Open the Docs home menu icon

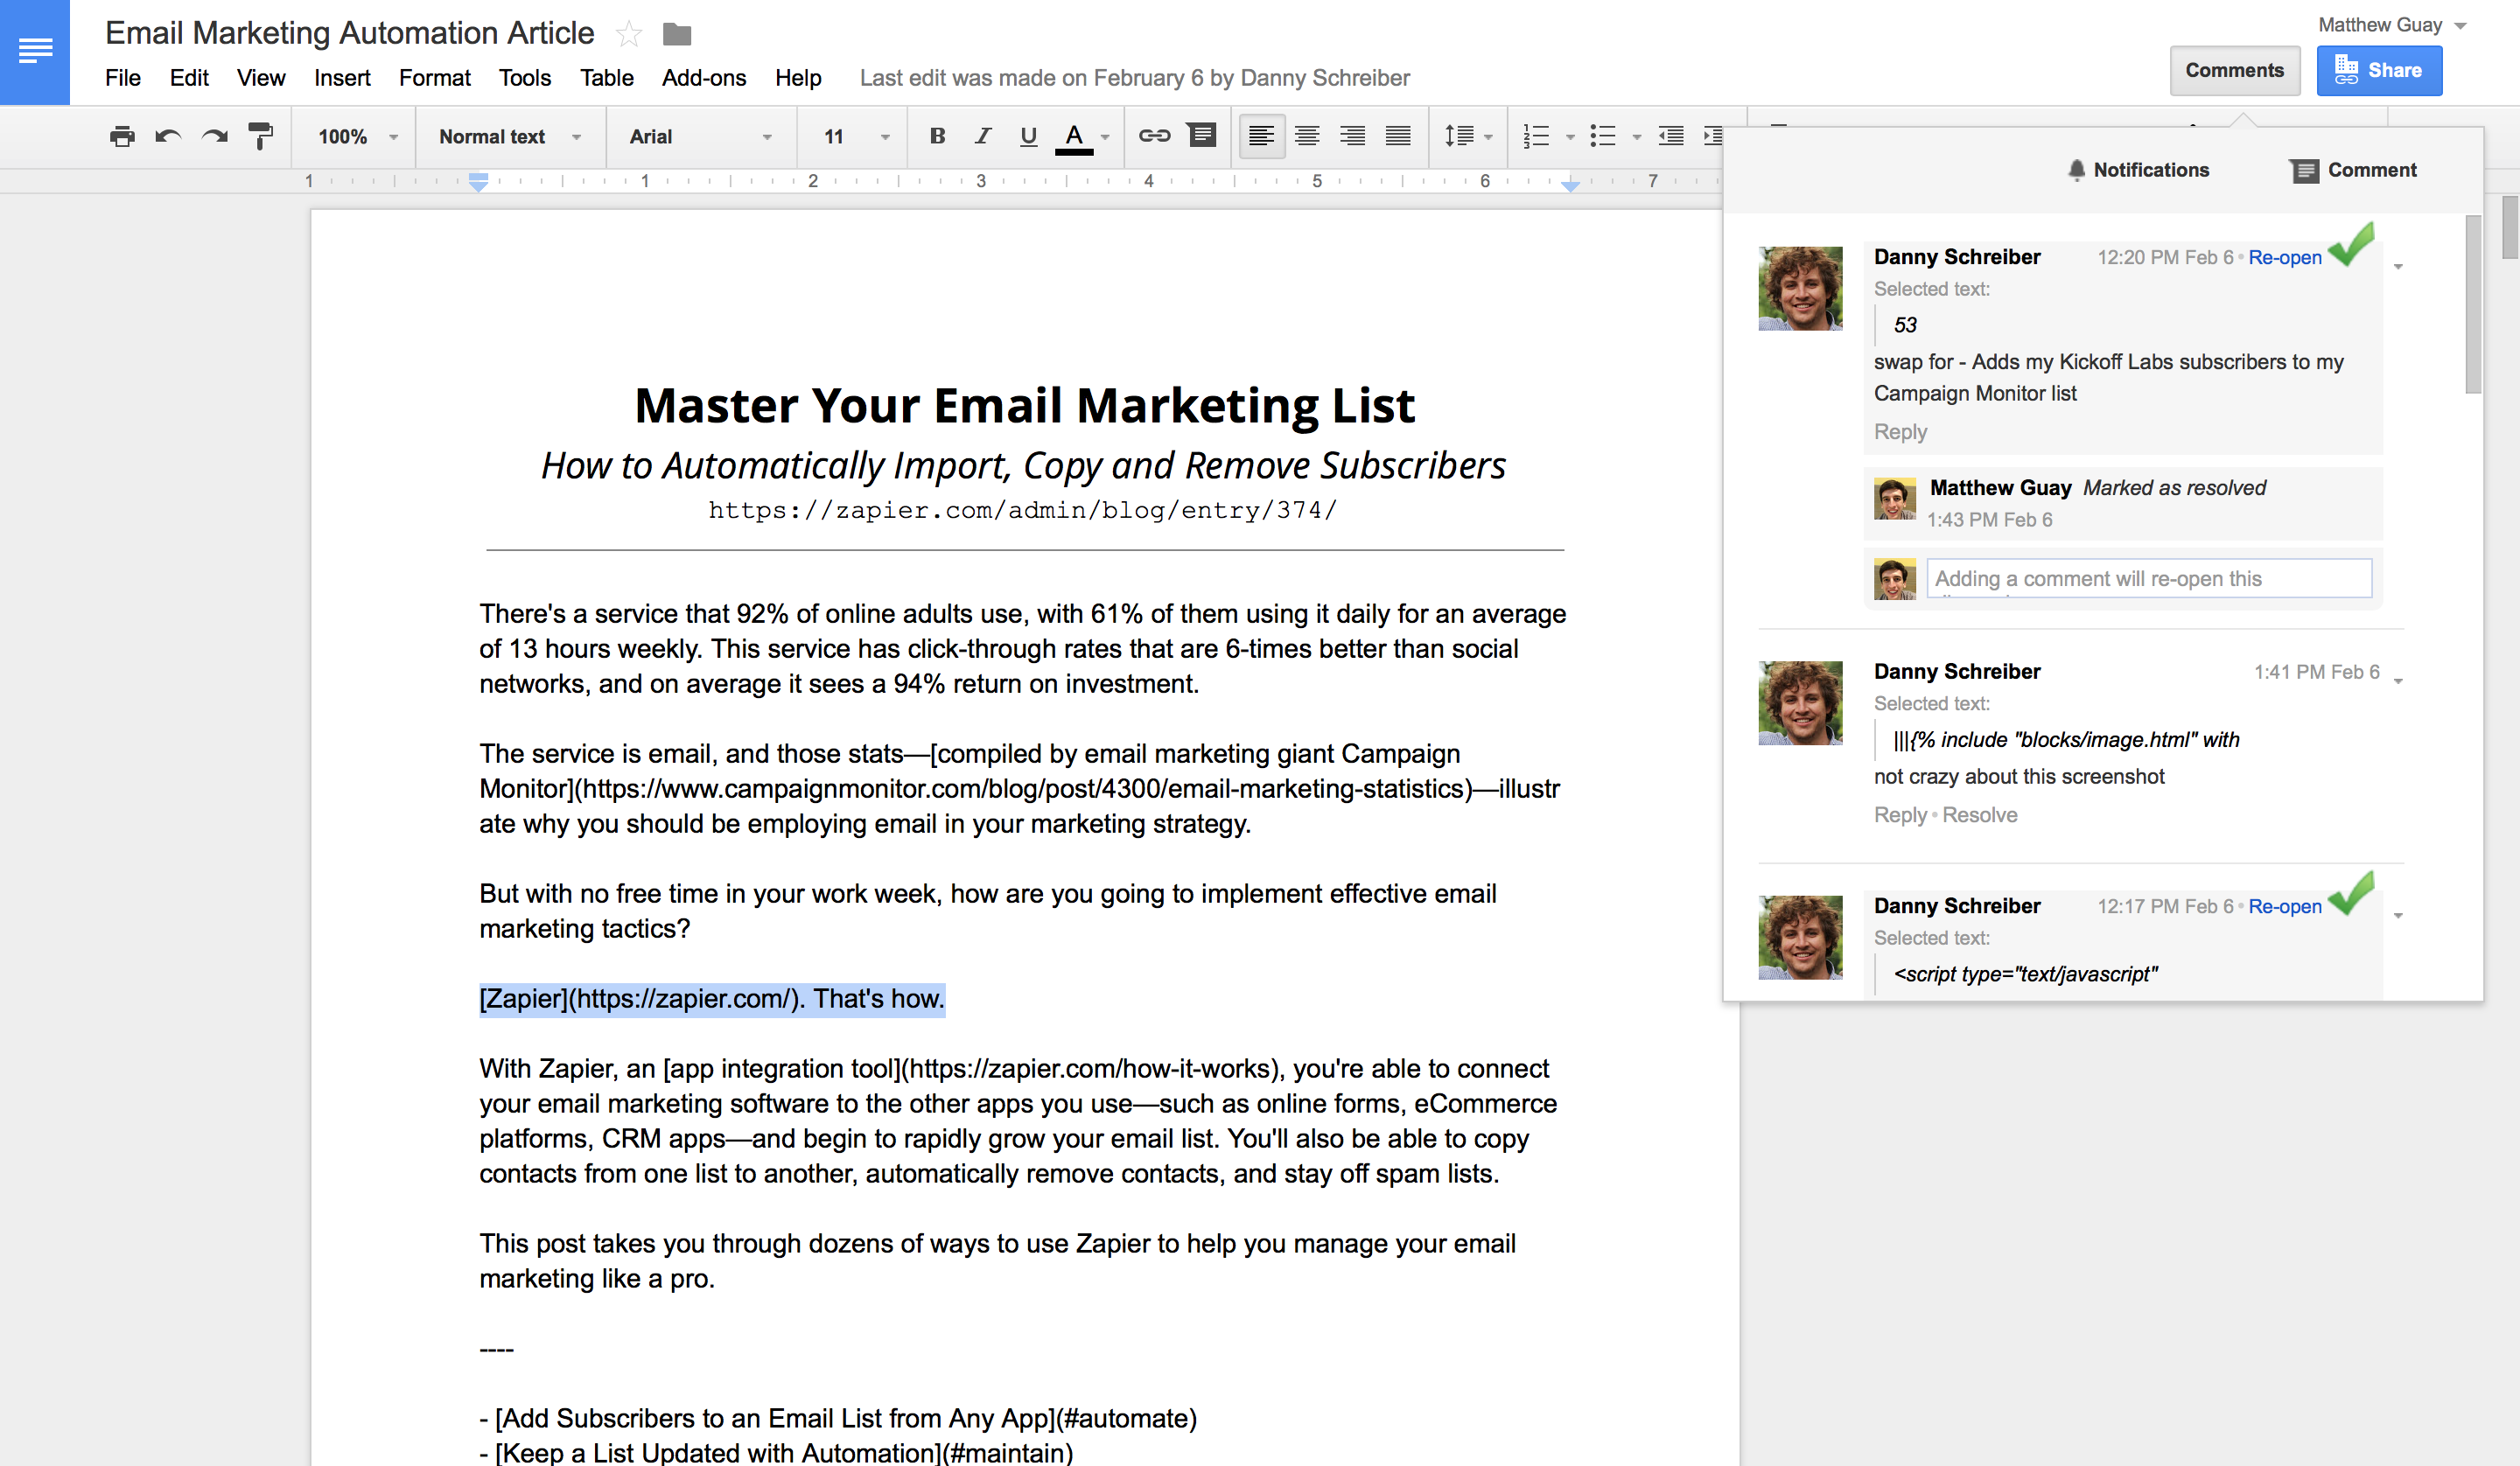[35, 51]
